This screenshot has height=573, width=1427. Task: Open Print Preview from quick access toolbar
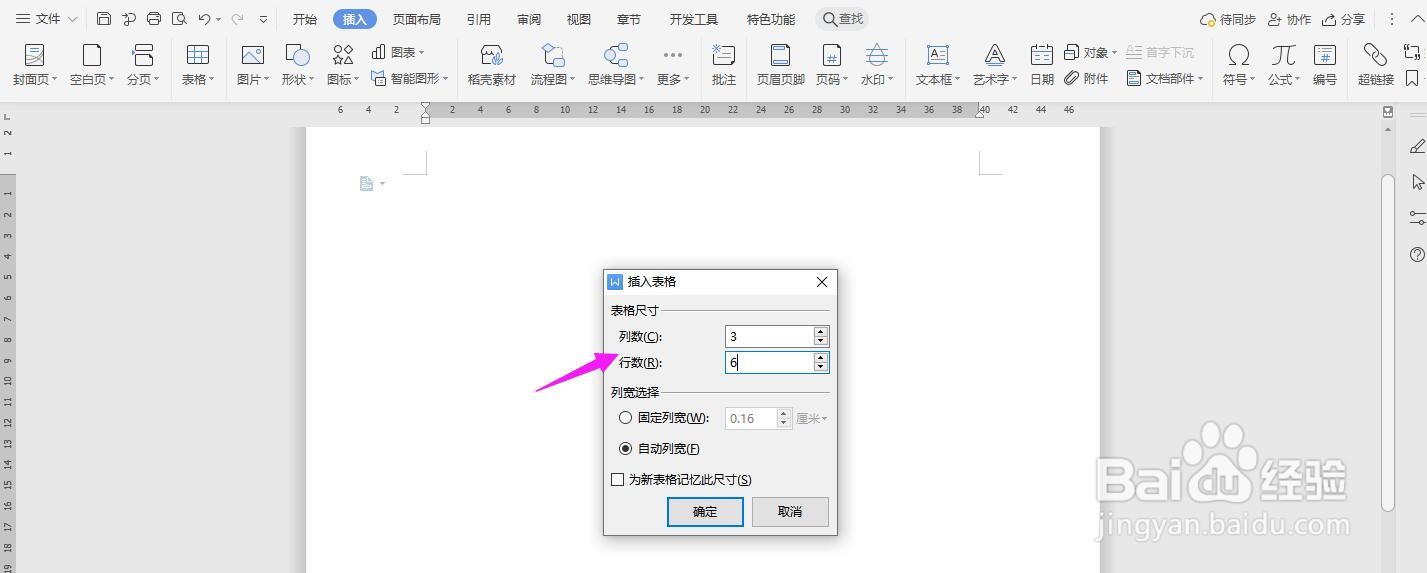179,19
